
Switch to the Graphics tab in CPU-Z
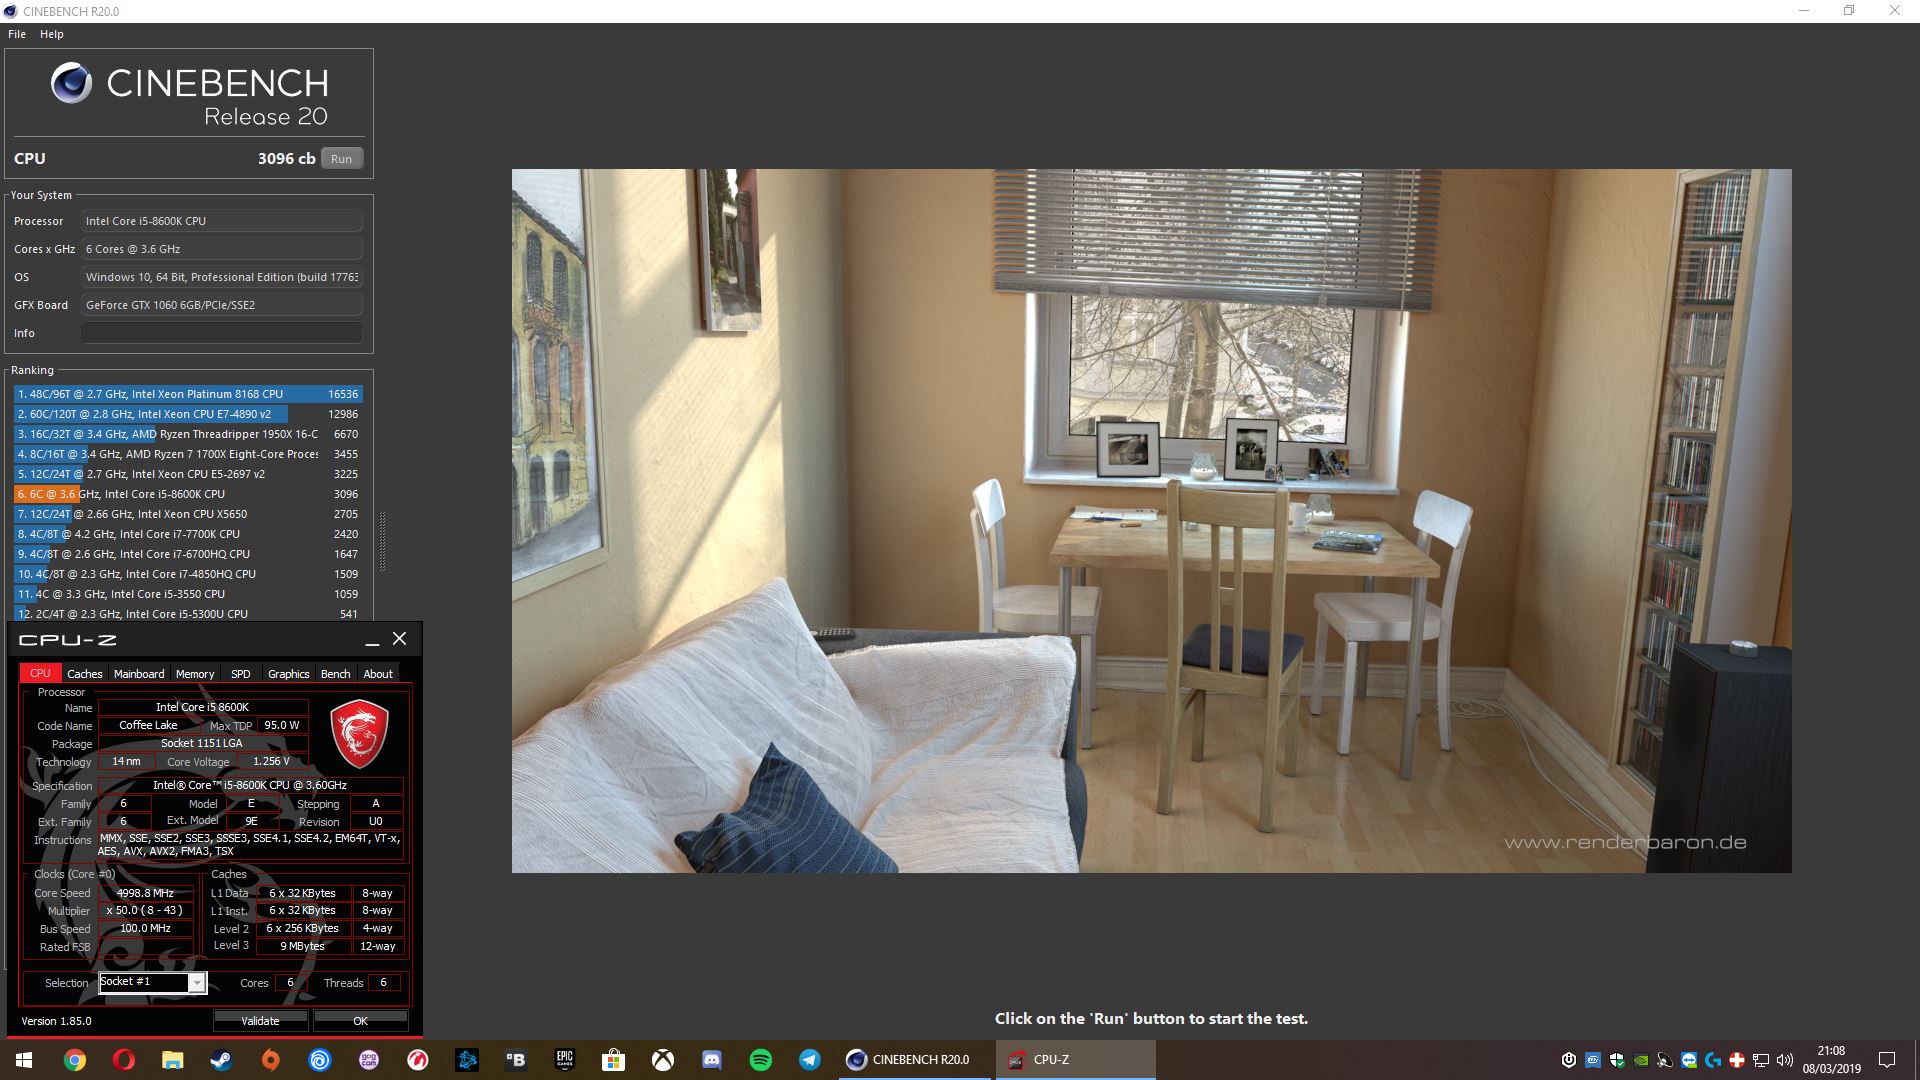click(x=289, y=674)
